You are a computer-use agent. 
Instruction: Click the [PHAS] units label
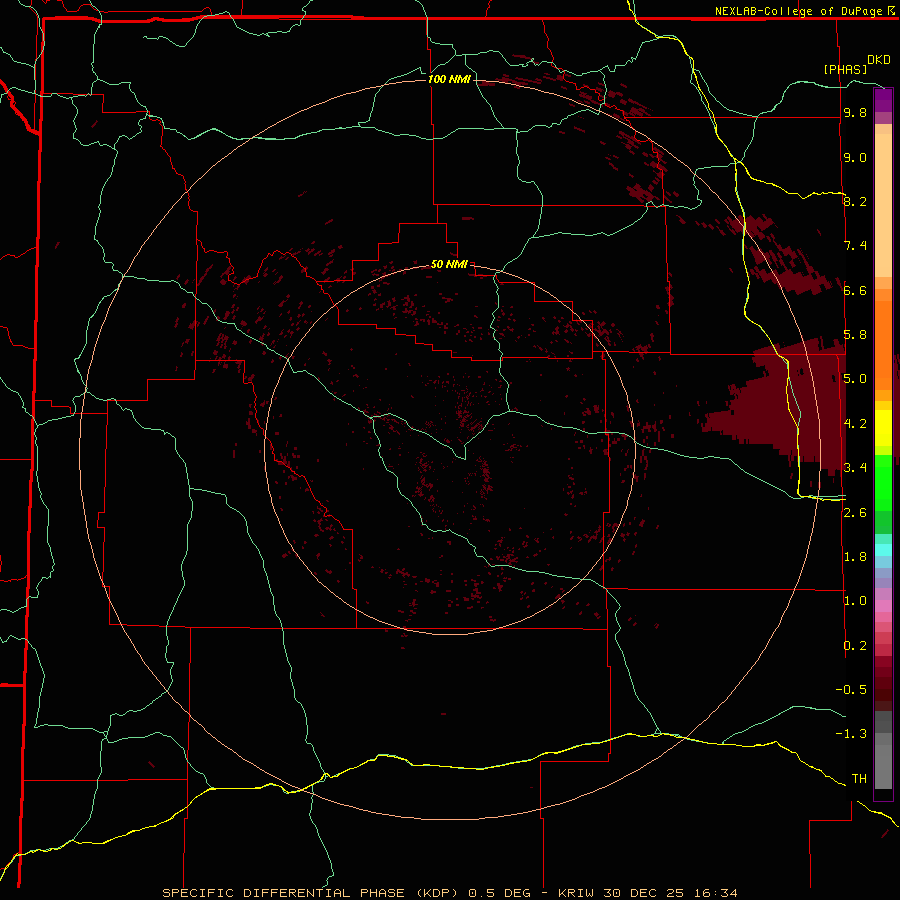pyautogui.click(x=845, y=70)
